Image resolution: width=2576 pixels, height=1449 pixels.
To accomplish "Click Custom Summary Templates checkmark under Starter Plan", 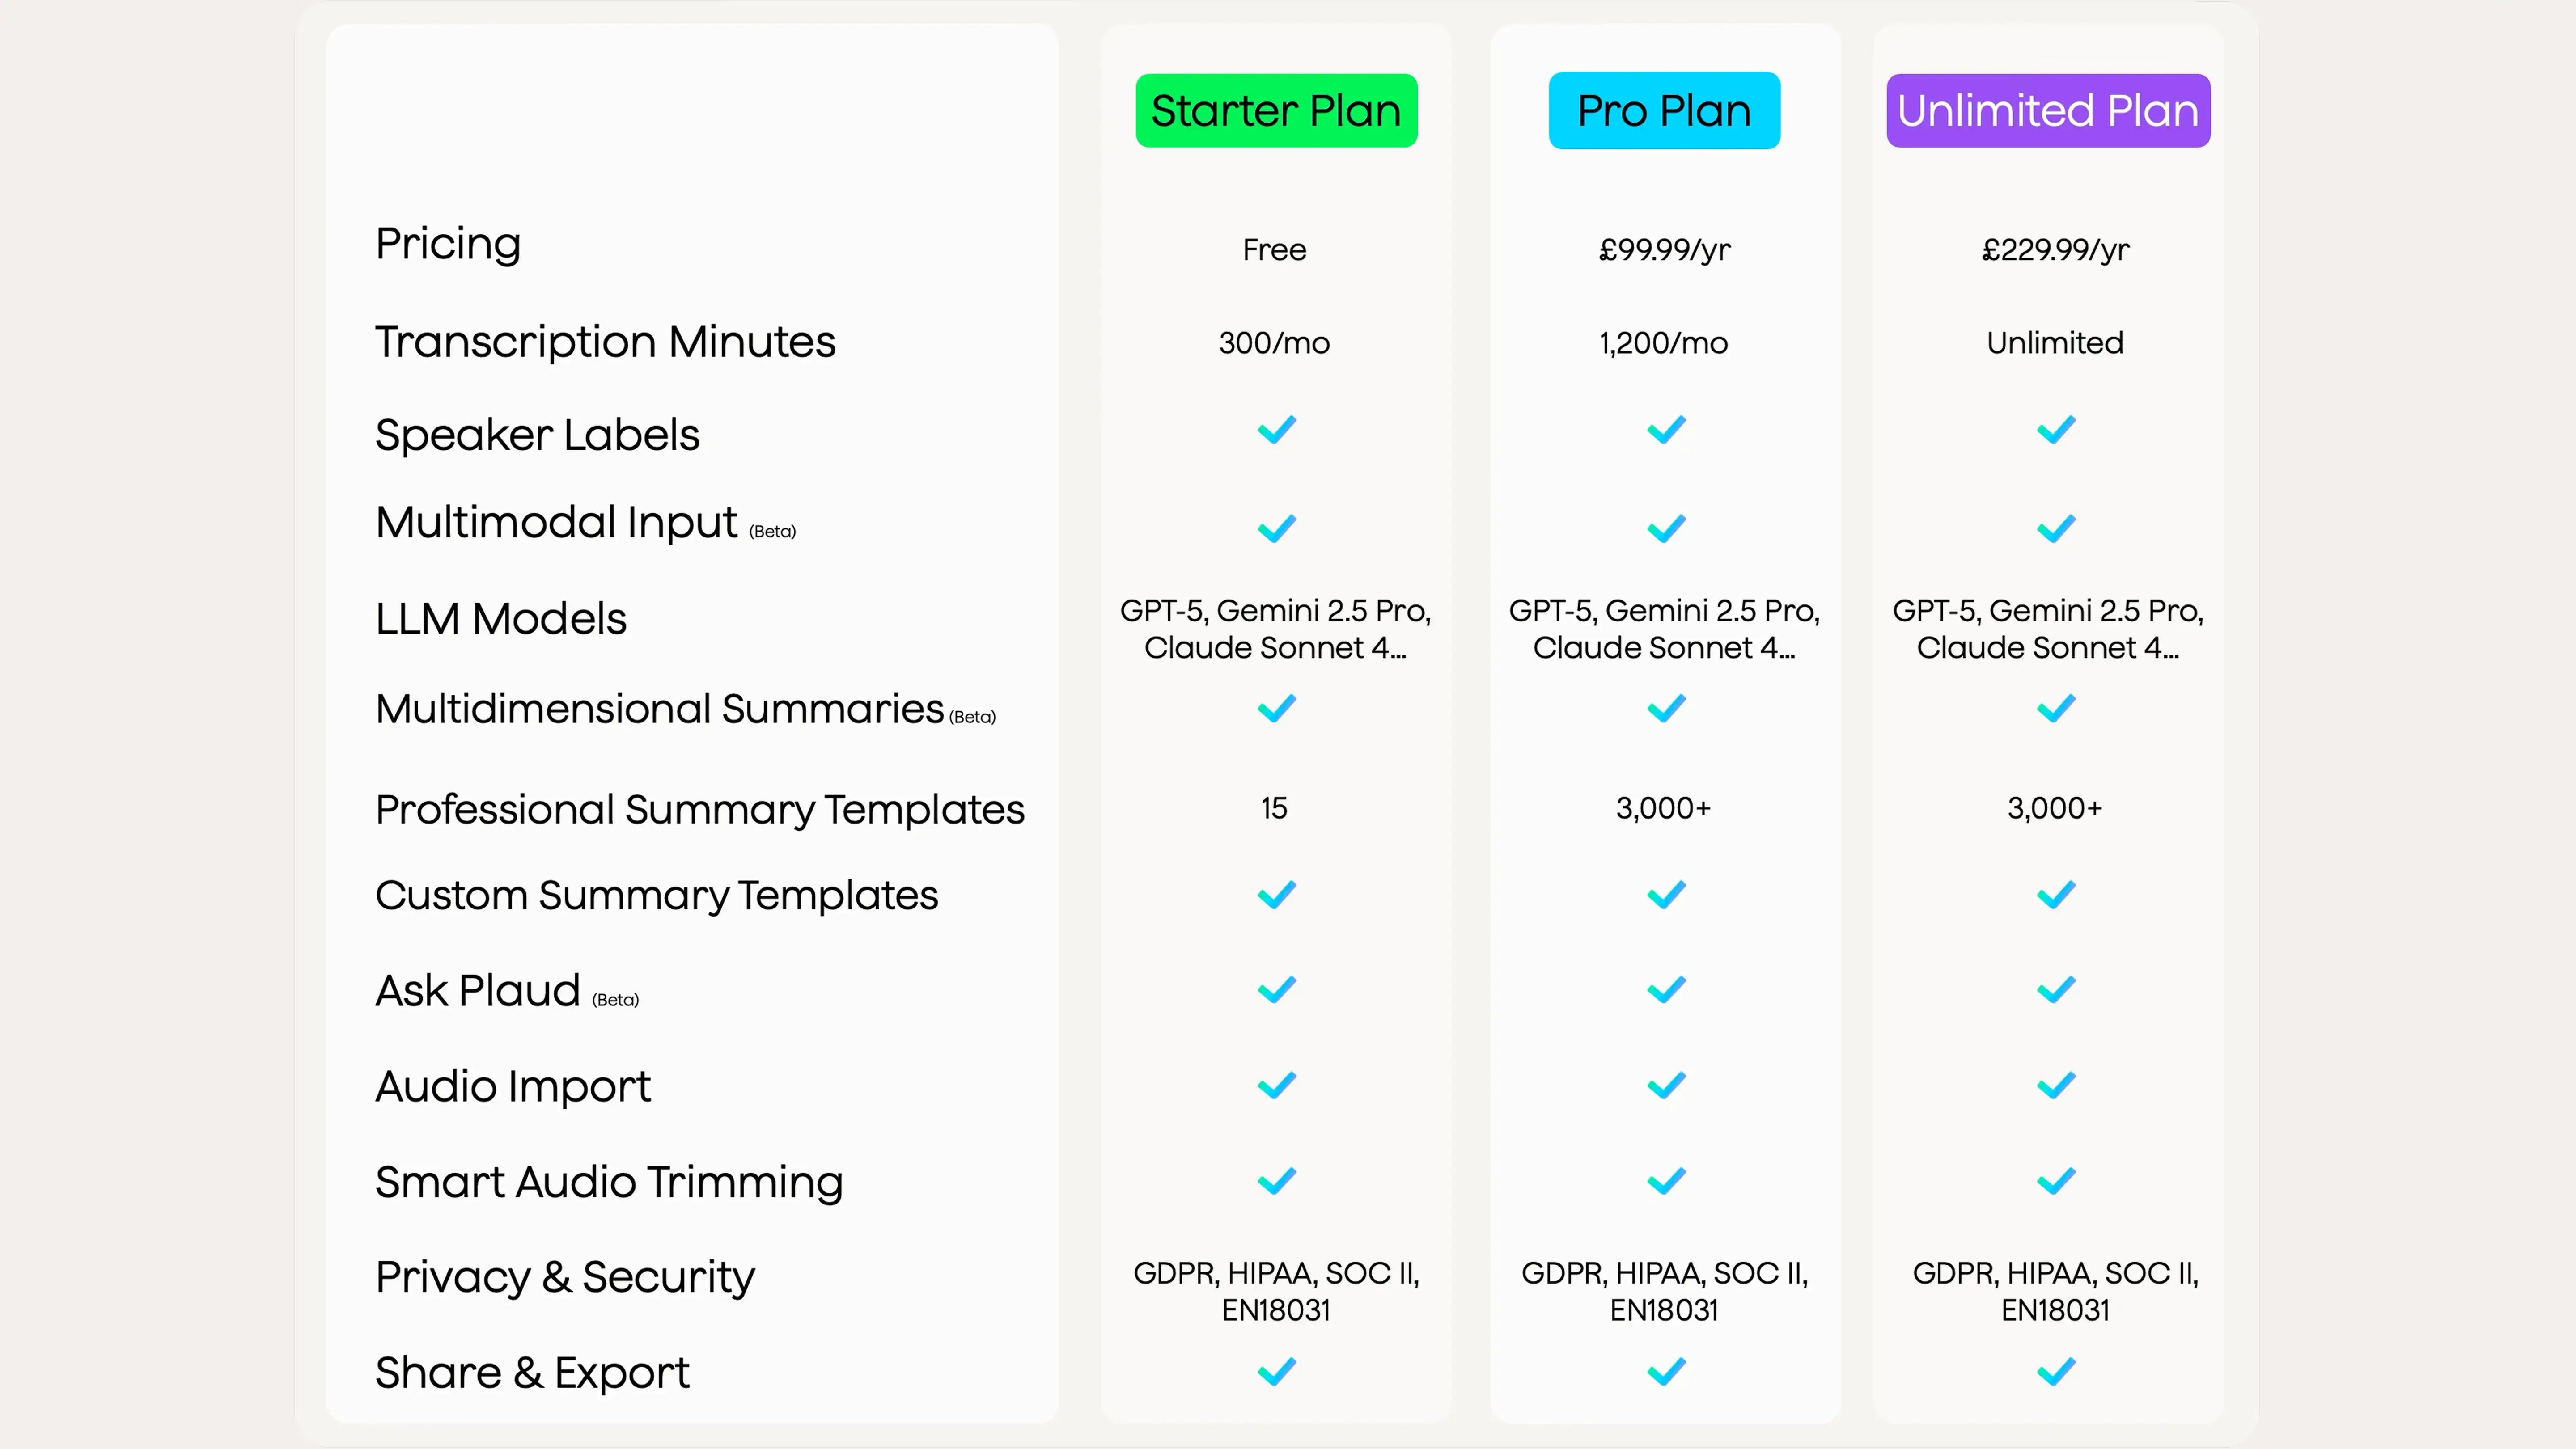I will tap(1276, 894).
